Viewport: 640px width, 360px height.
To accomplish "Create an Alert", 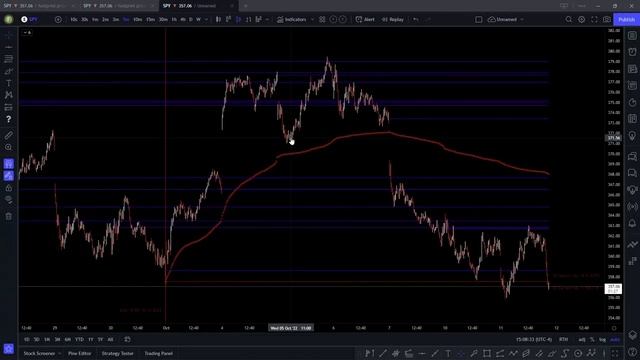I will click(365, 19).
